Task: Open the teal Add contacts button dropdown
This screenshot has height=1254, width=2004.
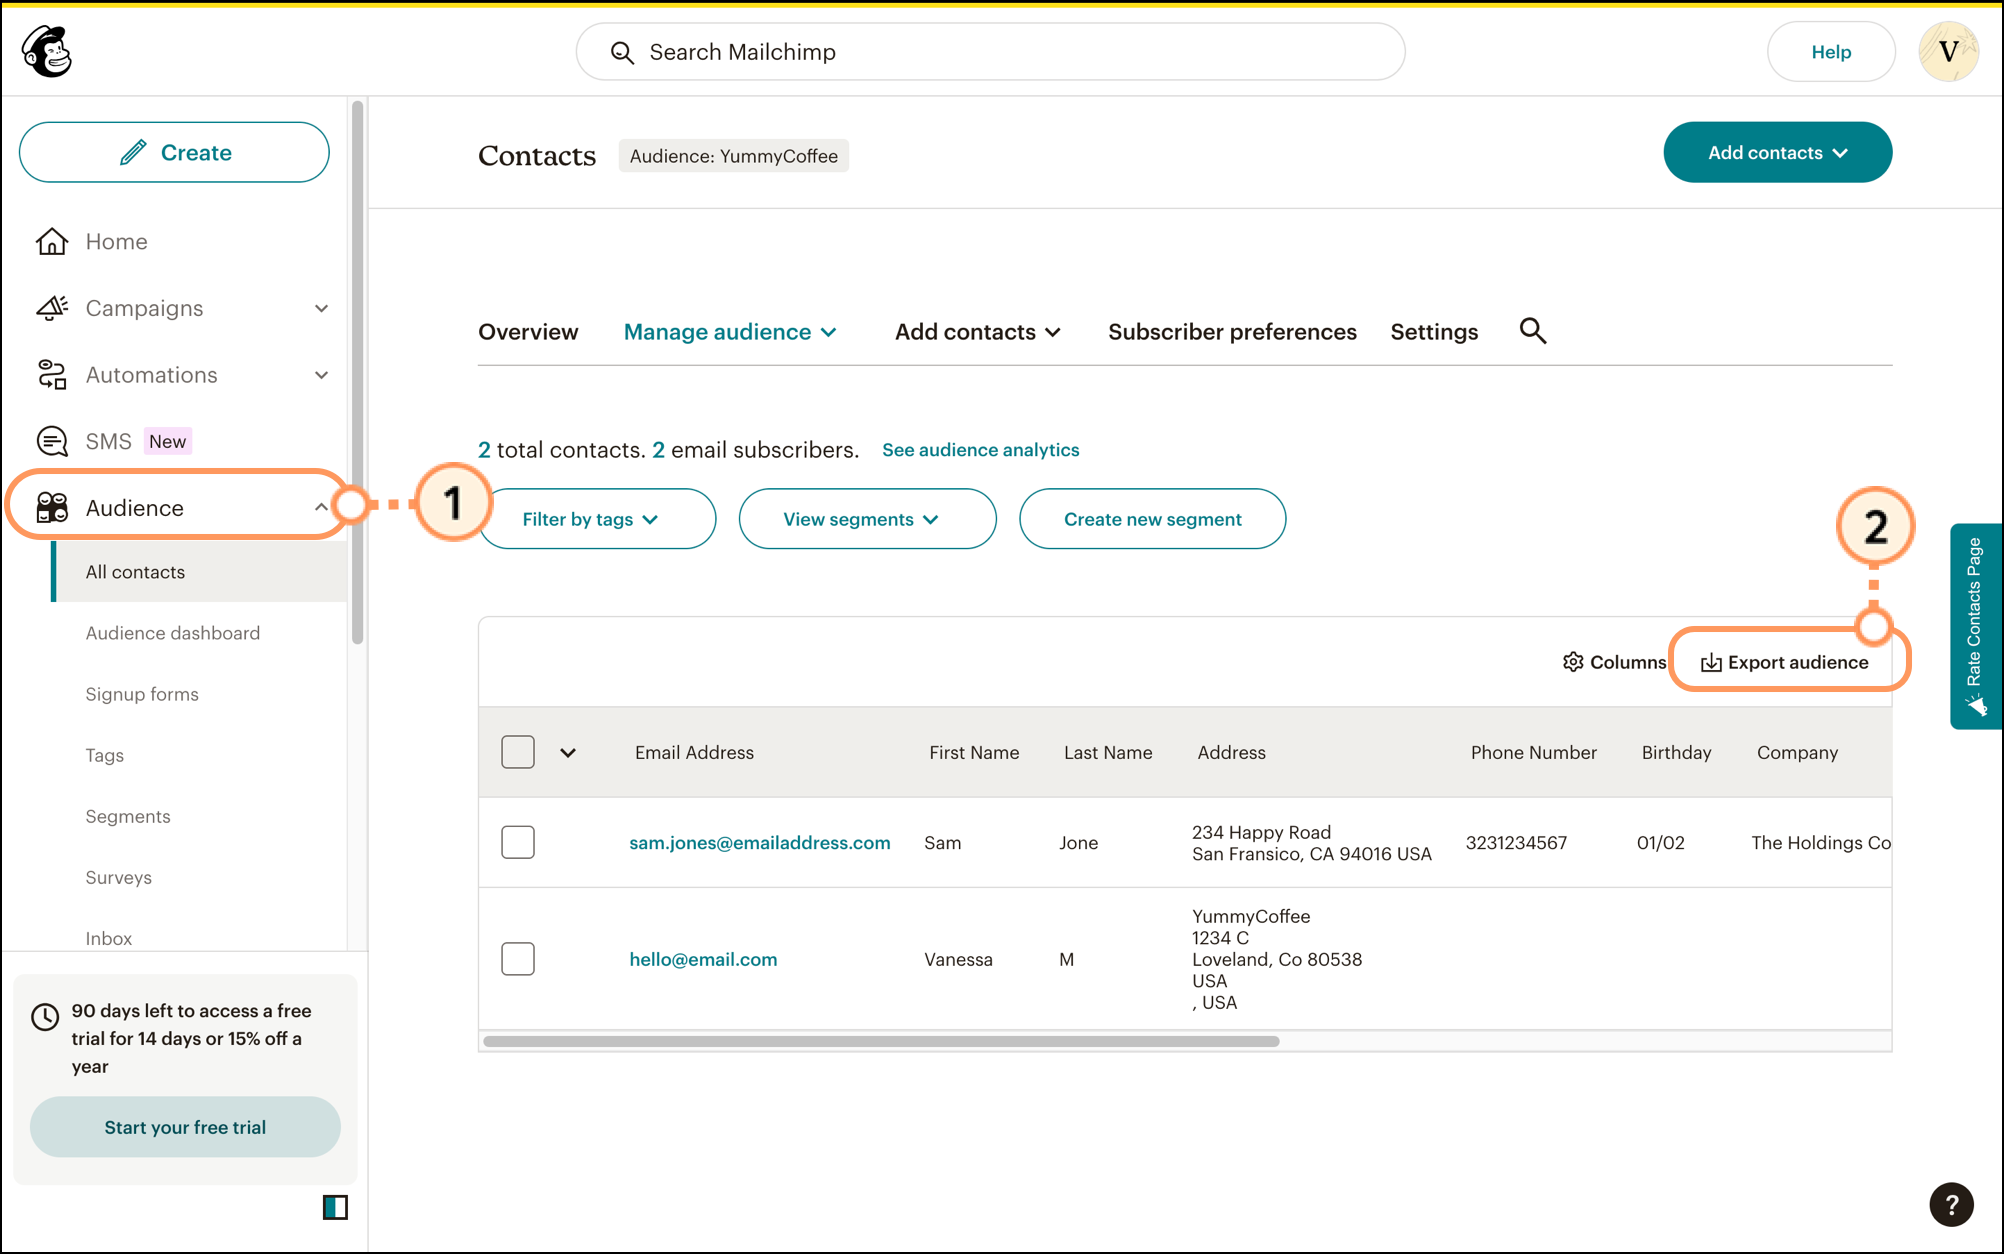Action: tap(1777, 152)
